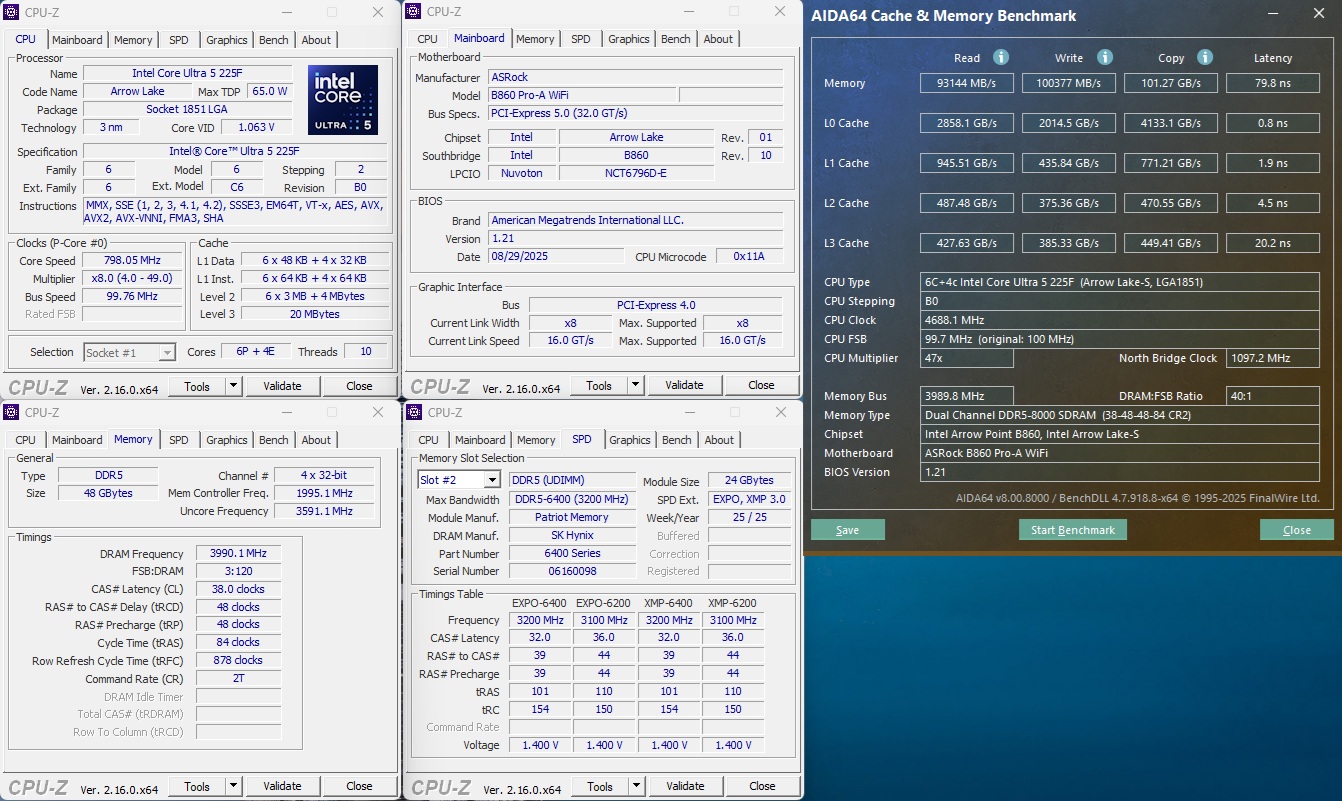
Task: Click the bottom Close button in the Memory window
Action: [x=359, y=786]
